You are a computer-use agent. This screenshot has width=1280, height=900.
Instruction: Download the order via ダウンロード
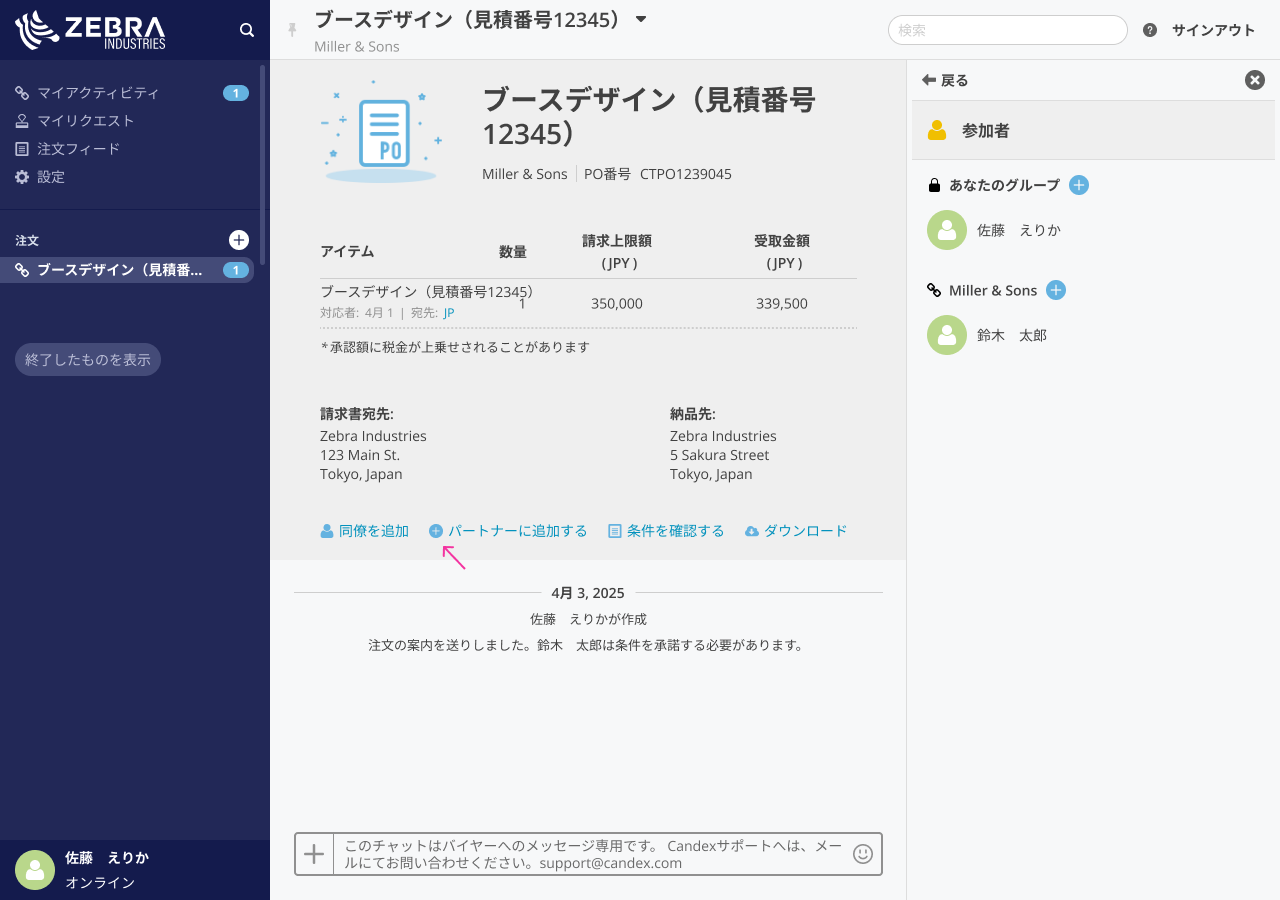tap(796, 531)
